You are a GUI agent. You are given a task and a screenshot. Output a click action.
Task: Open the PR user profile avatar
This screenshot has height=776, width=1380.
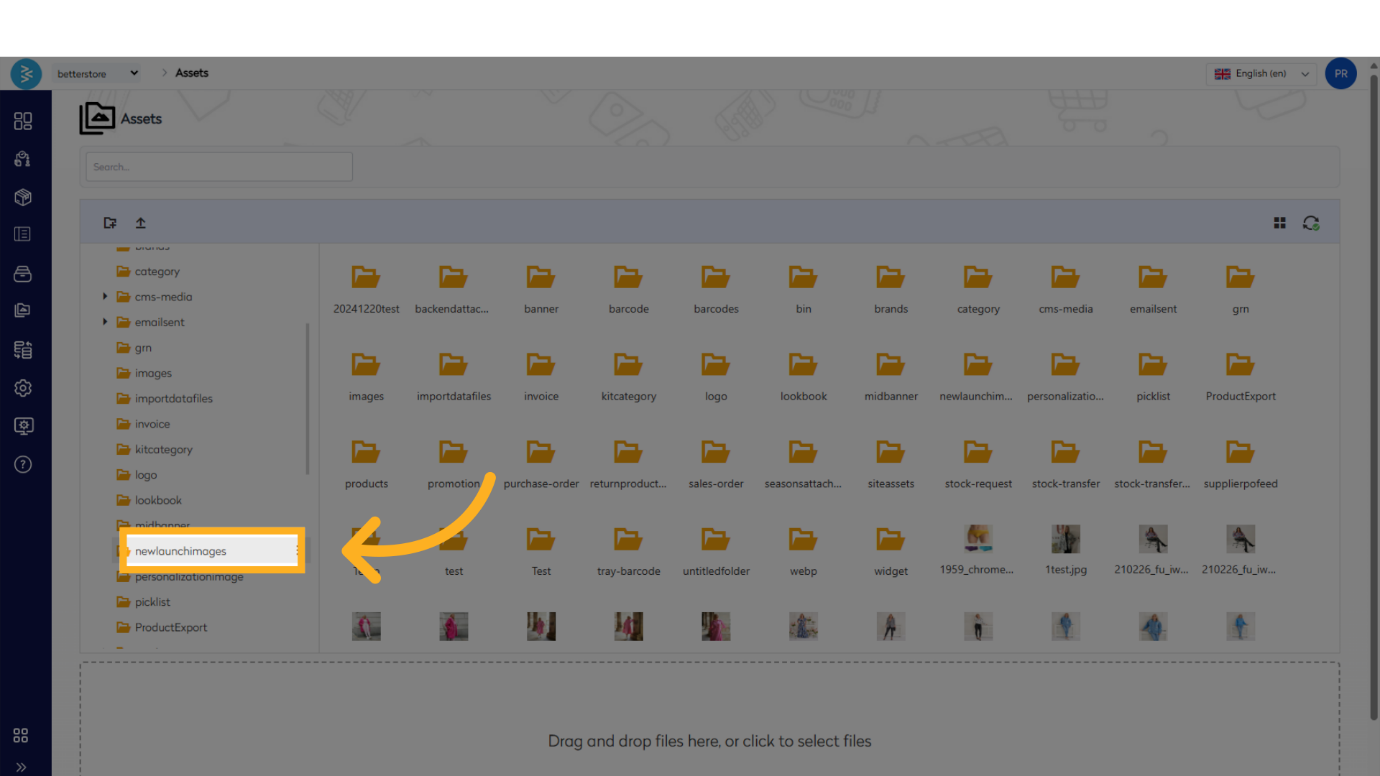coord(1340,74)
